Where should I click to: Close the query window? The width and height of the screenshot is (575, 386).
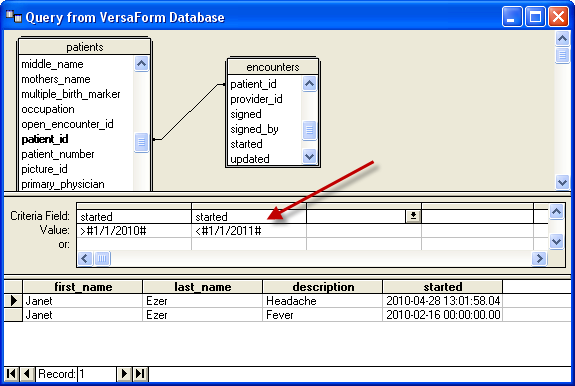(x=558, y=17)
